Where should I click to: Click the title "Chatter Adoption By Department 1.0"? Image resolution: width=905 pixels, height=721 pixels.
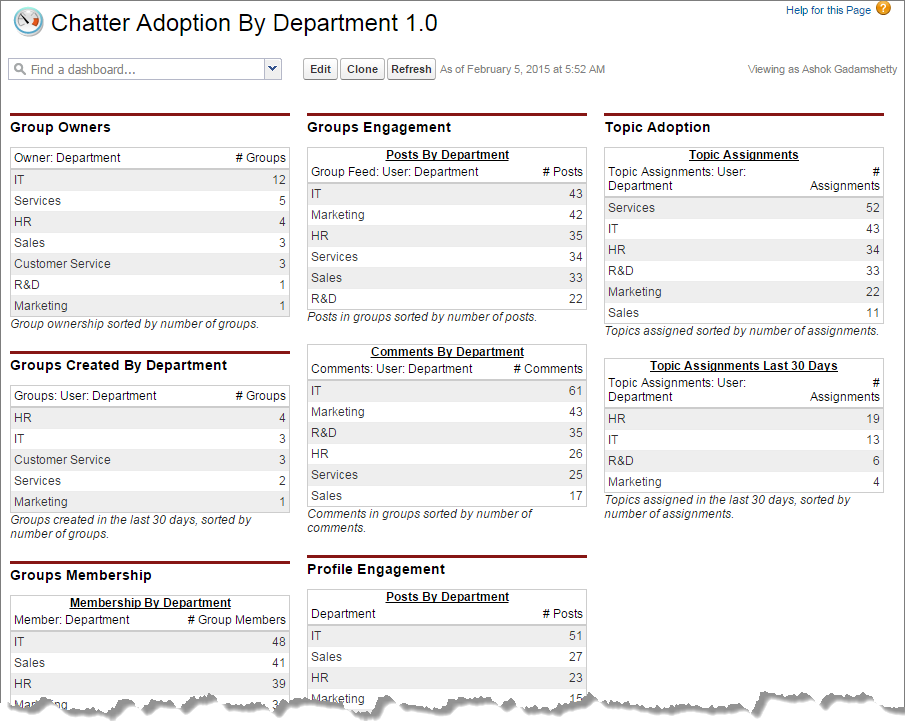pyautogui.click(x=244, y=23)
